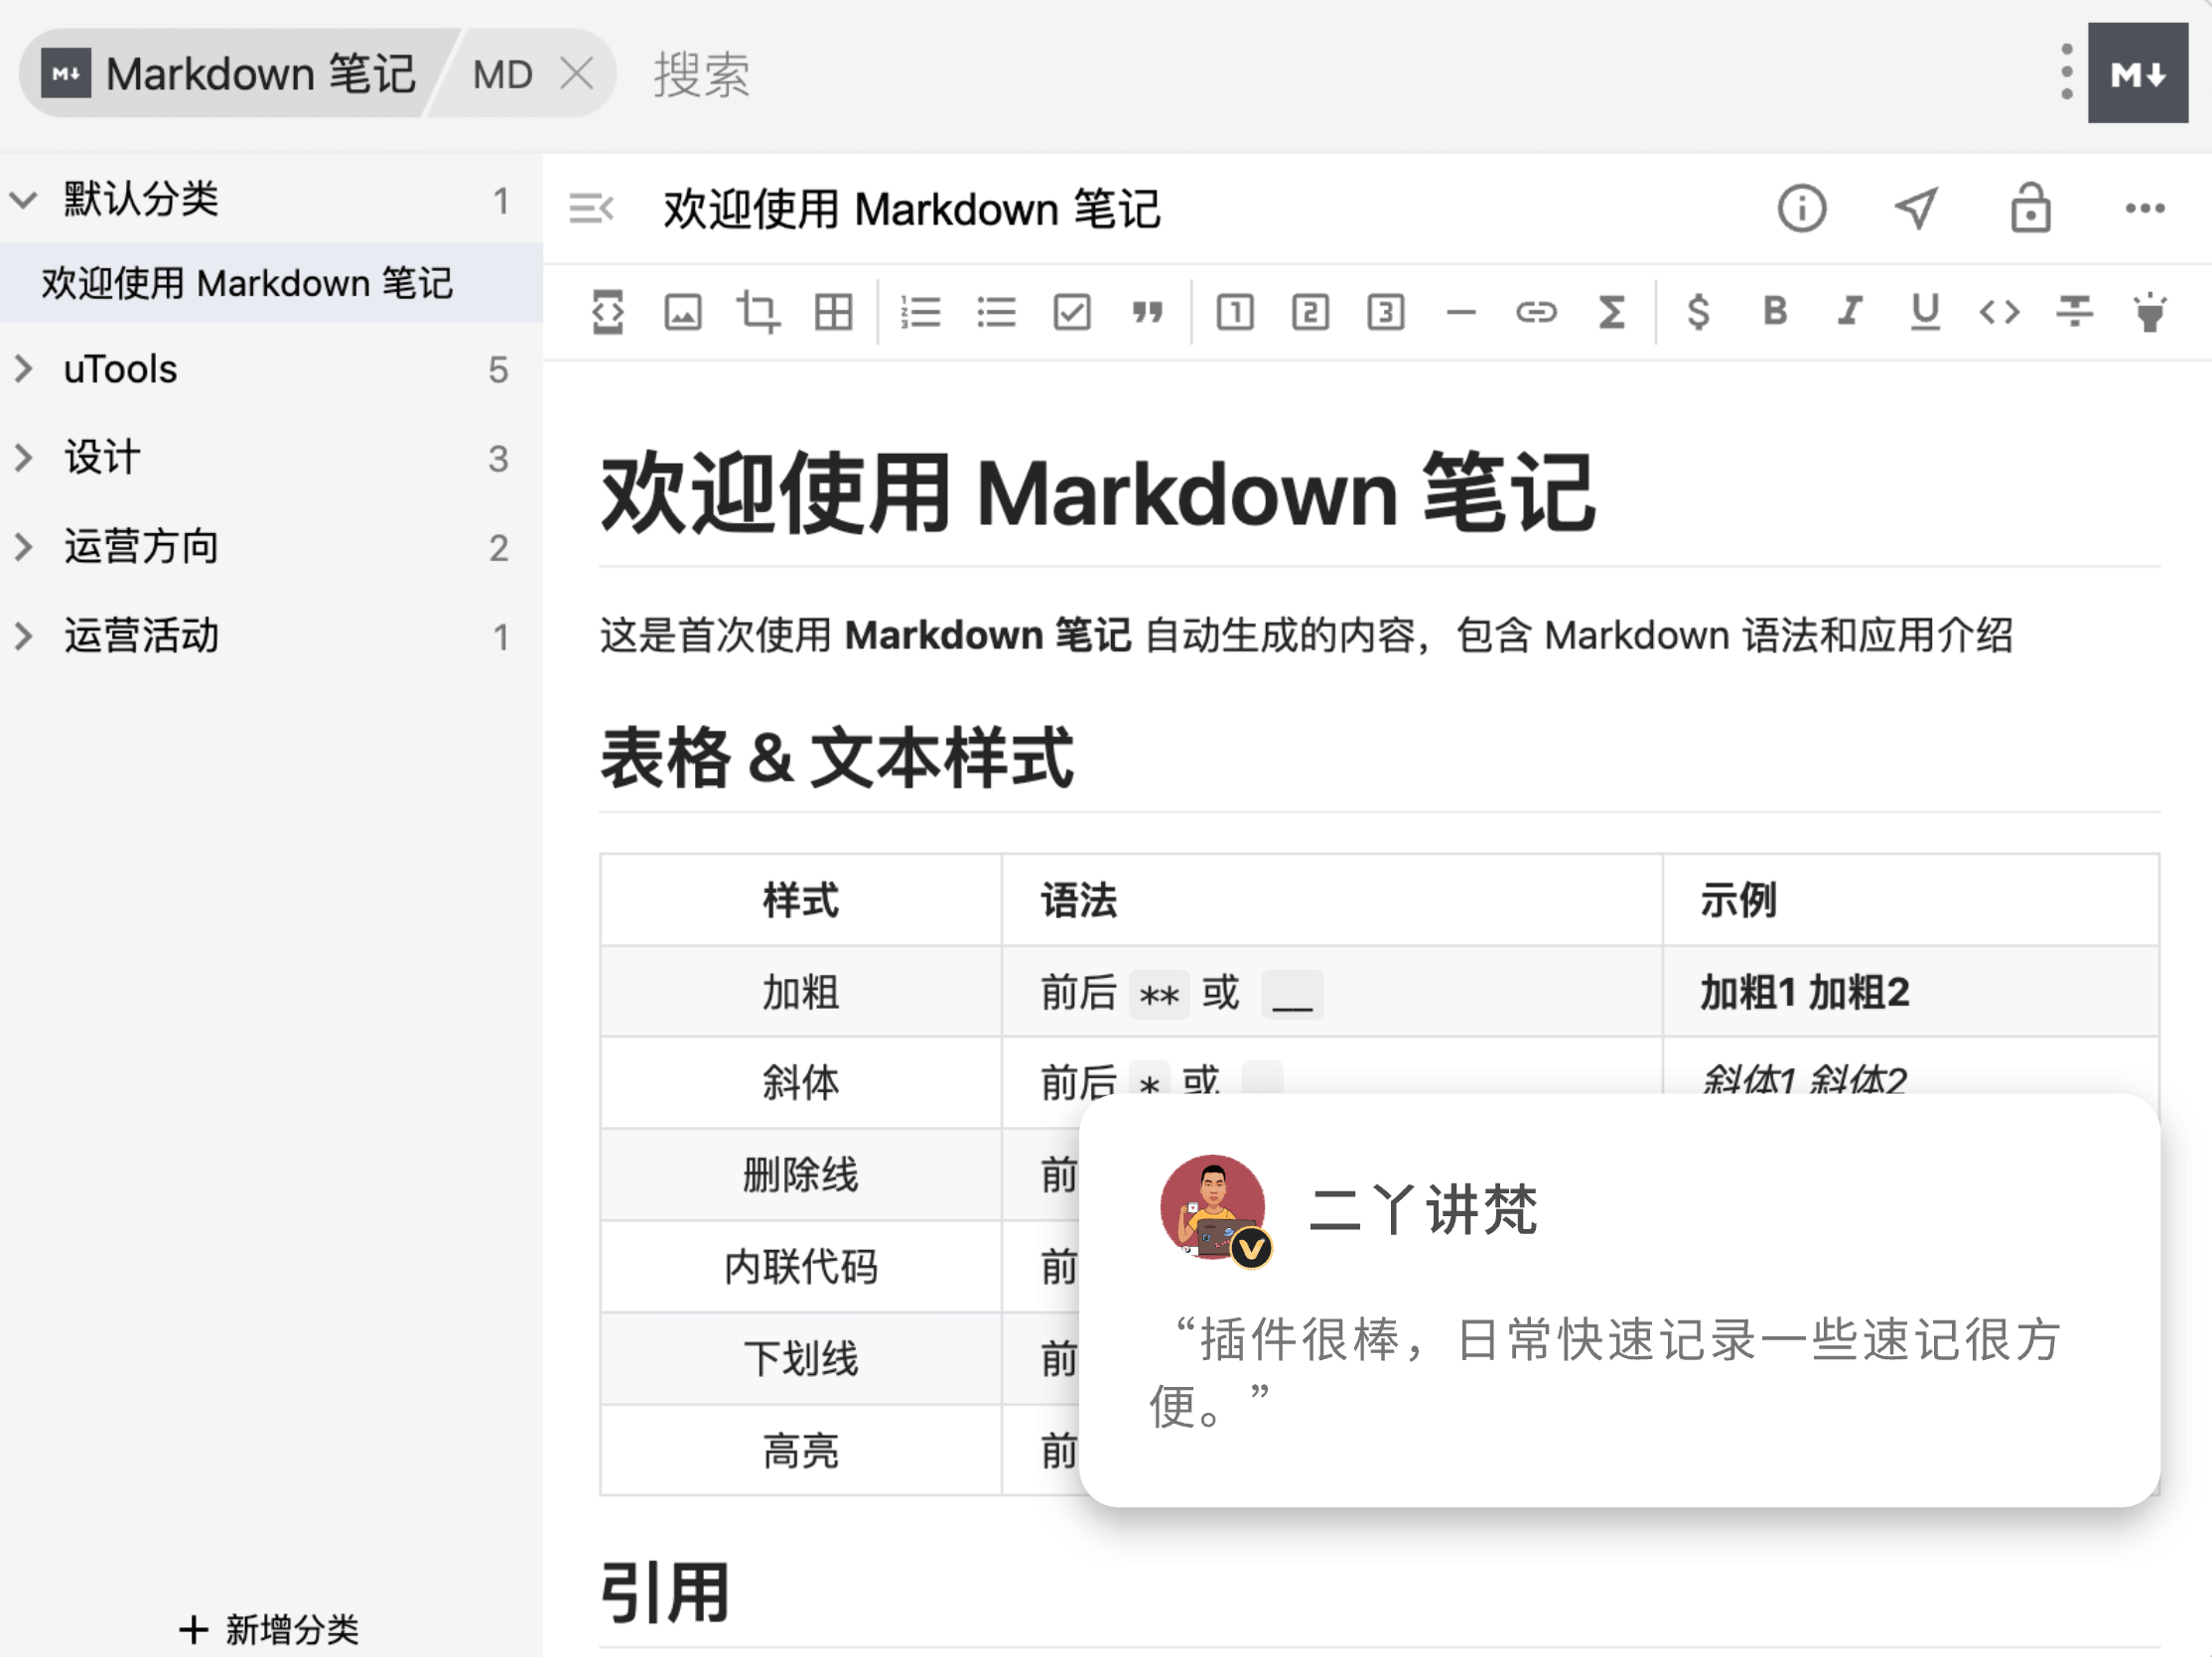The image size is (2212, 1657).
Task: Insert a hyperlink with the link icon
Action: coord(1536,312)
